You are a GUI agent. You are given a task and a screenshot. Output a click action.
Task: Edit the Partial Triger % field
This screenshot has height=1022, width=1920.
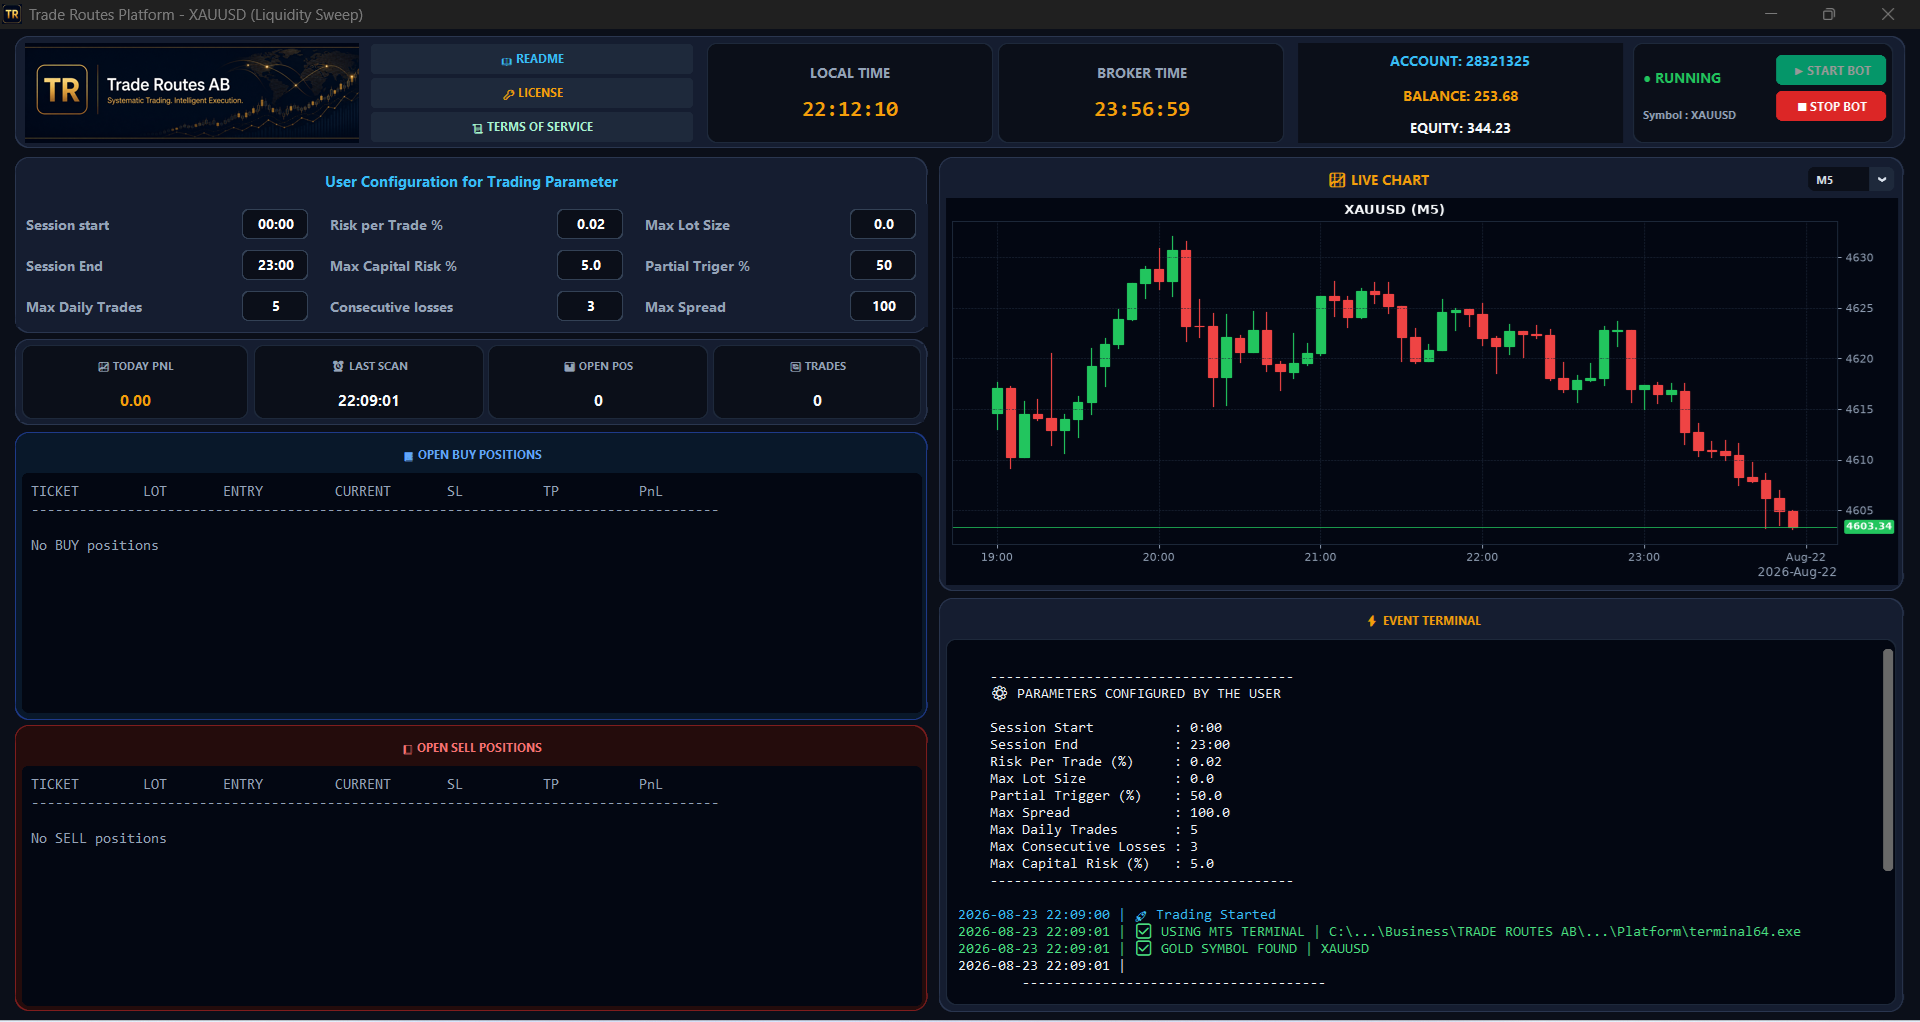coord(883,266)
